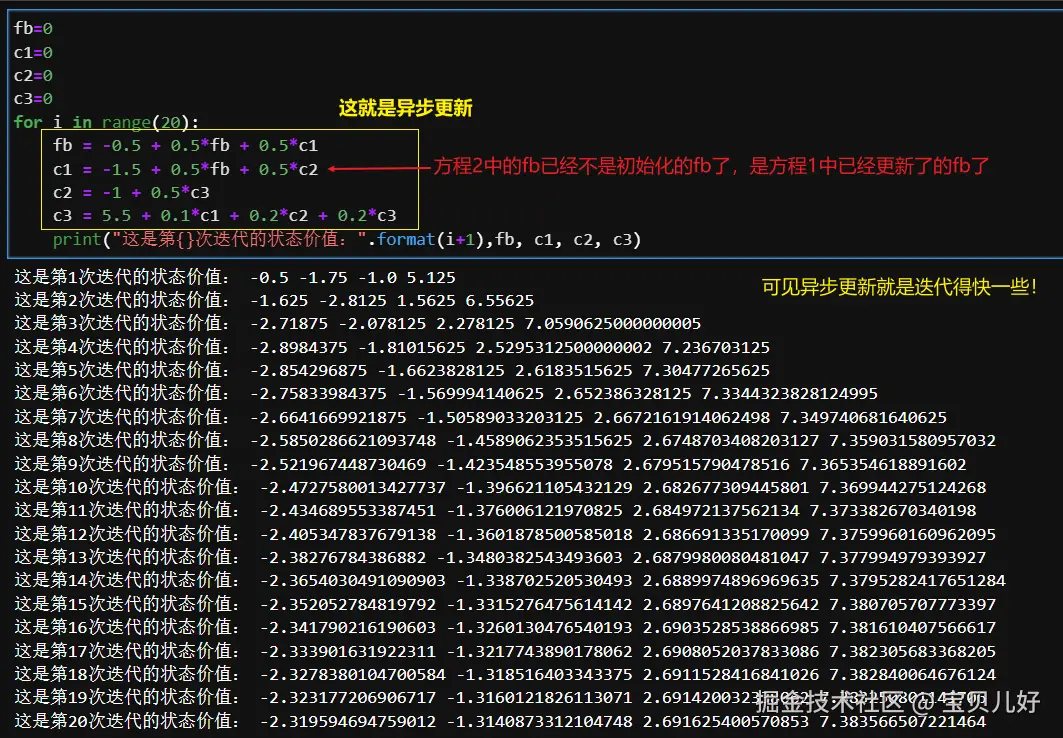Select the output row for 第16次迭代

click(504, 627)
